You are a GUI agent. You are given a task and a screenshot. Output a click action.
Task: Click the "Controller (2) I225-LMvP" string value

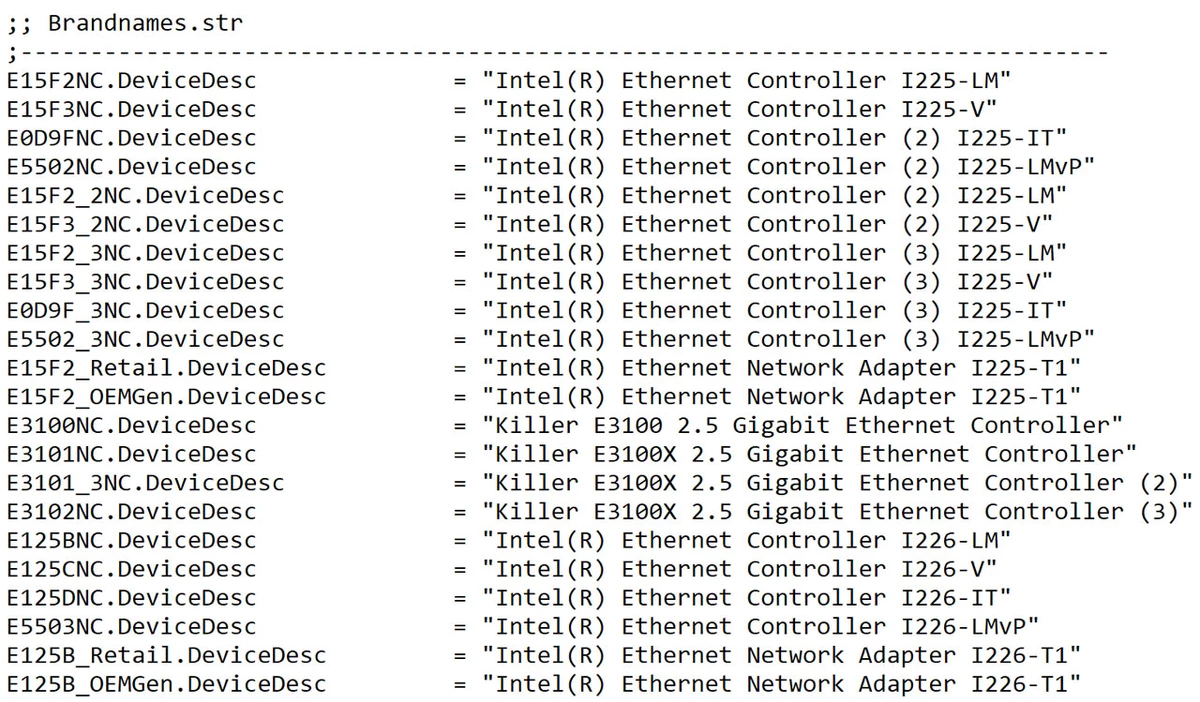point(788,167)
